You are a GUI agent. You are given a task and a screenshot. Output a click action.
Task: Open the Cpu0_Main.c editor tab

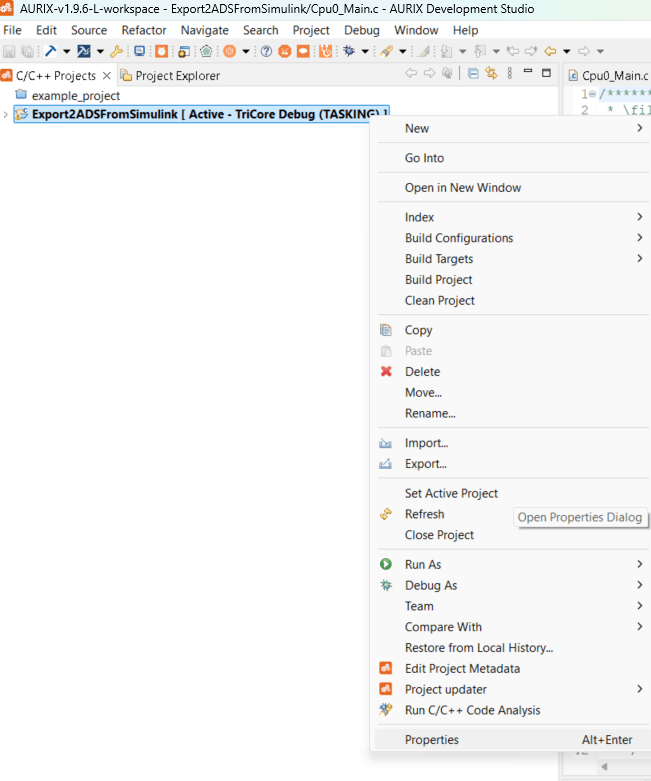614,76
